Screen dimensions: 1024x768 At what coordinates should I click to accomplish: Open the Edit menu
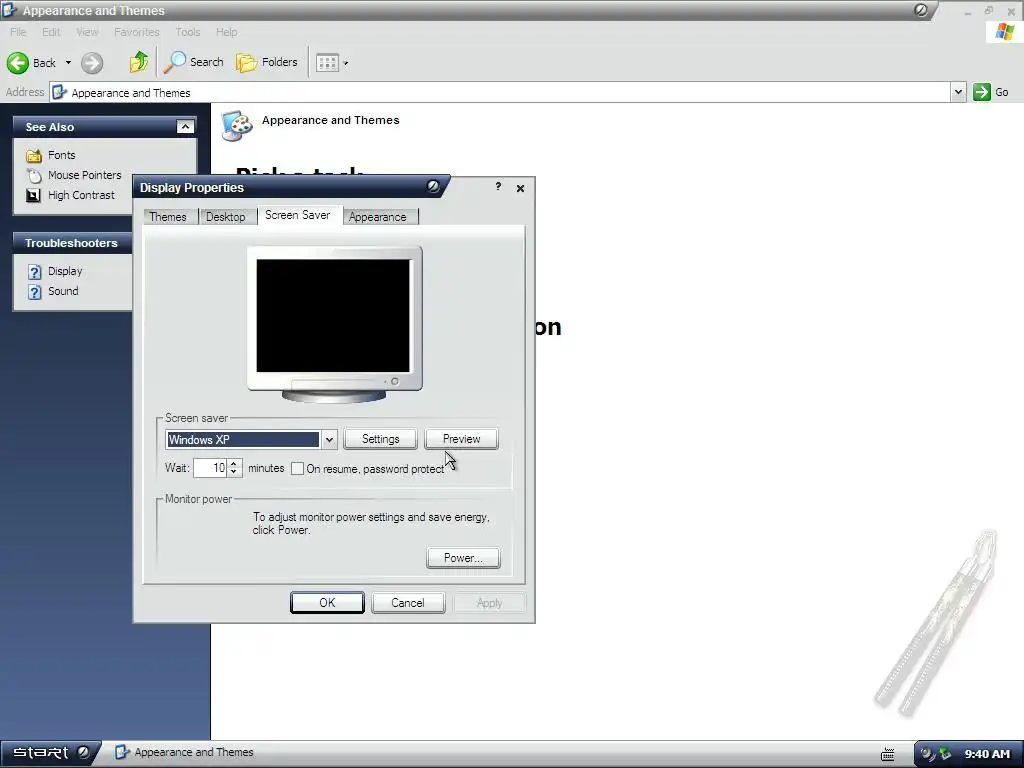tap(51, 32)
